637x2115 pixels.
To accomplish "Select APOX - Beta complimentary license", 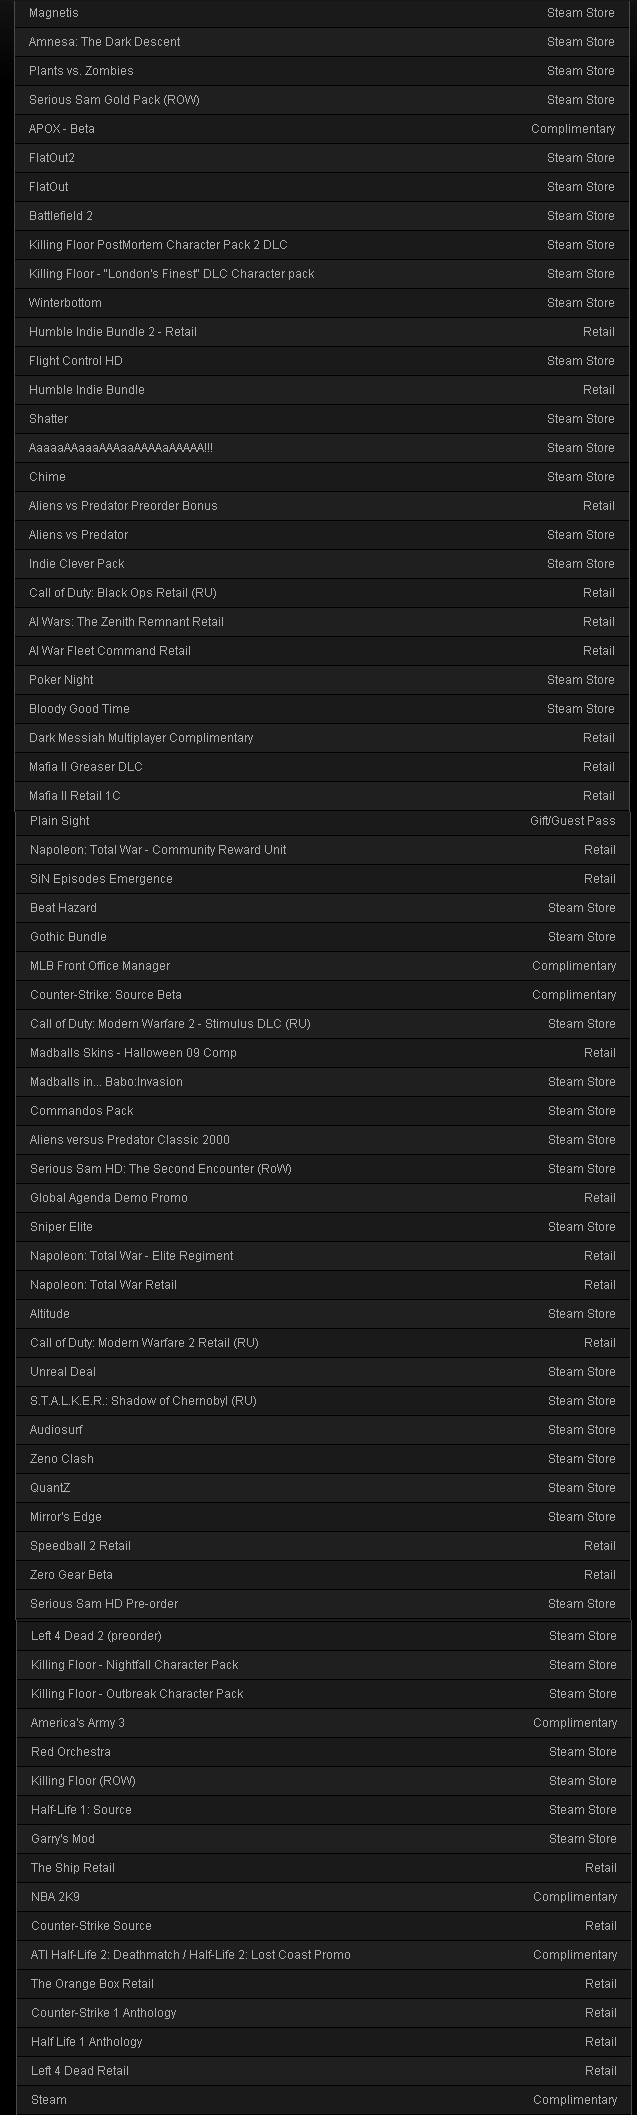I will [322, 129].
